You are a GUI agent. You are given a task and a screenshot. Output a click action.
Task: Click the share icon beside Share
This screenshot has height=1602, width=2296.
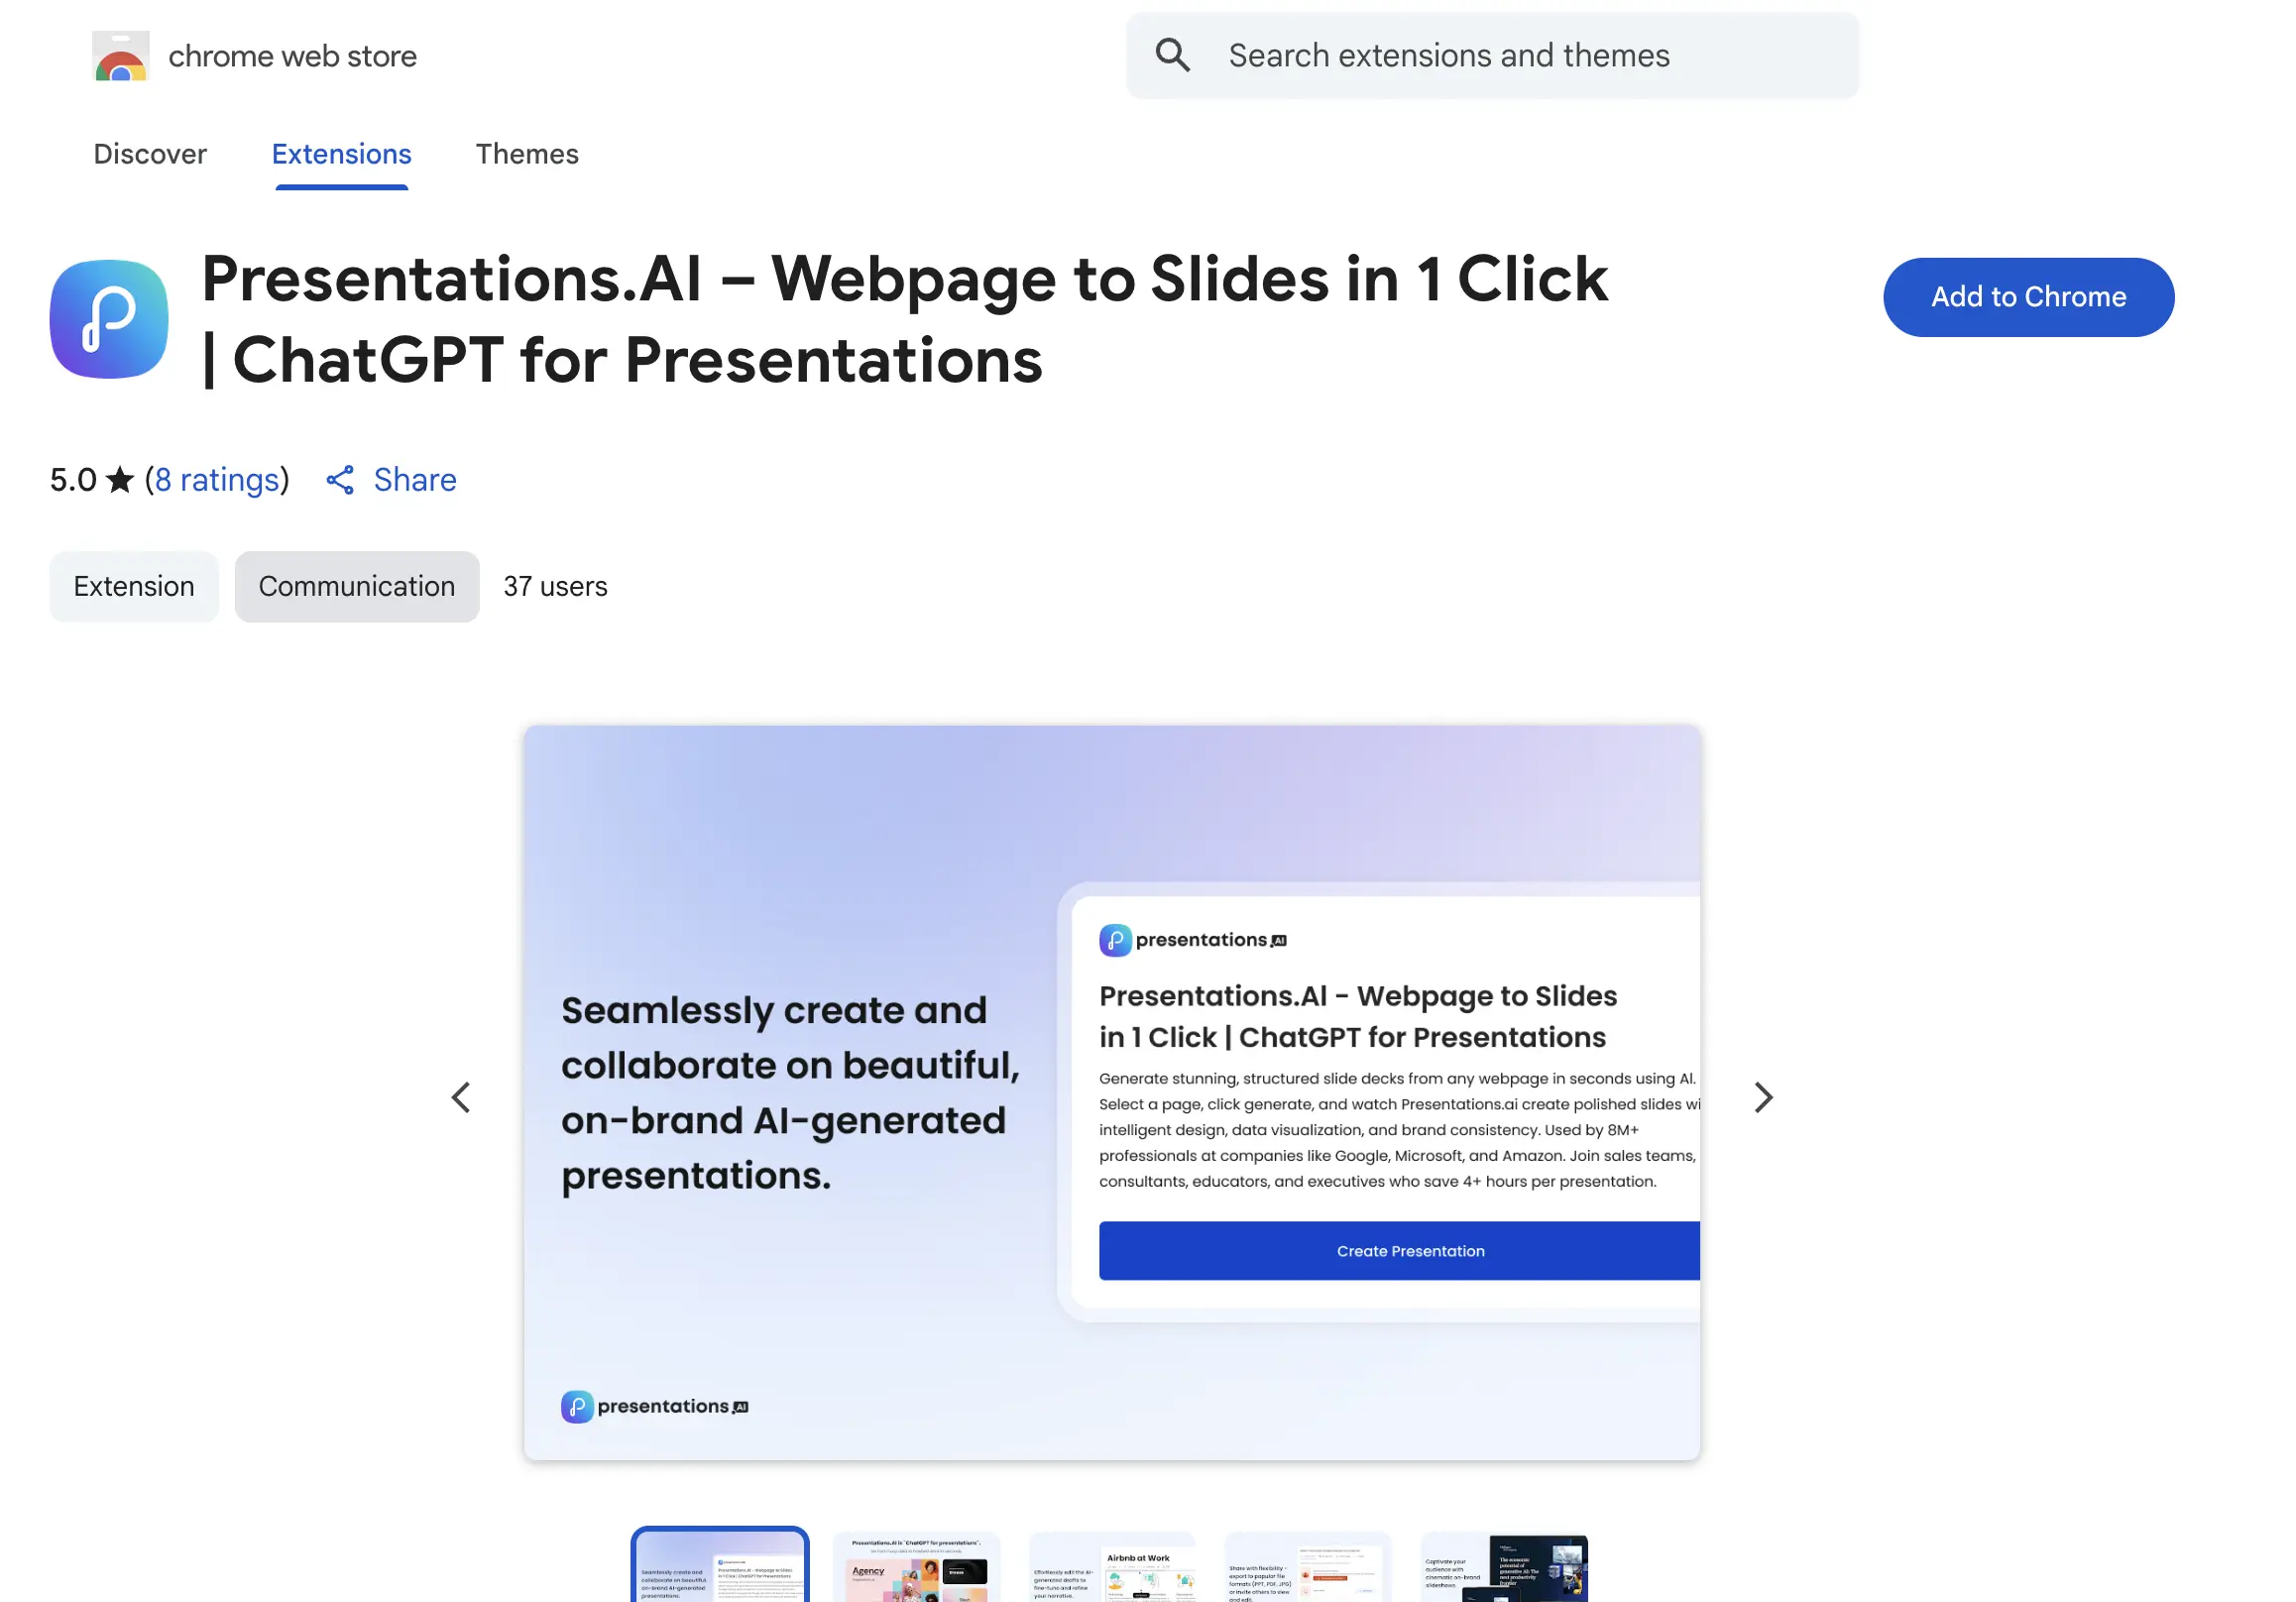click(340, 480)
